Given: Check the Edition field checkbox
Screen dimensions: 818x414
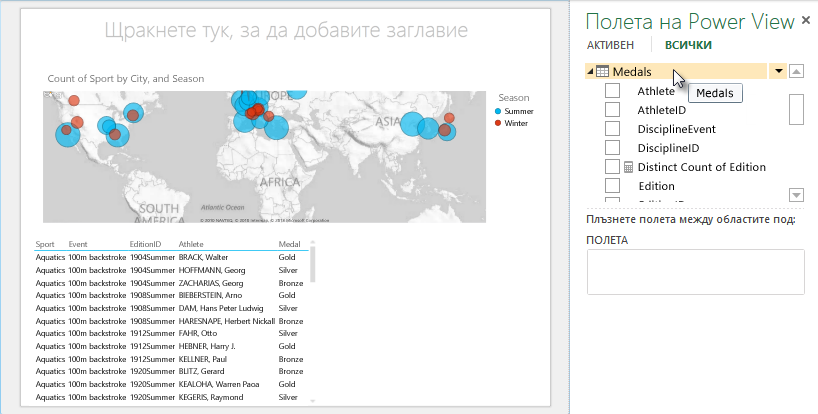Looking at the screenshot, I should click(x=612, y=186).
